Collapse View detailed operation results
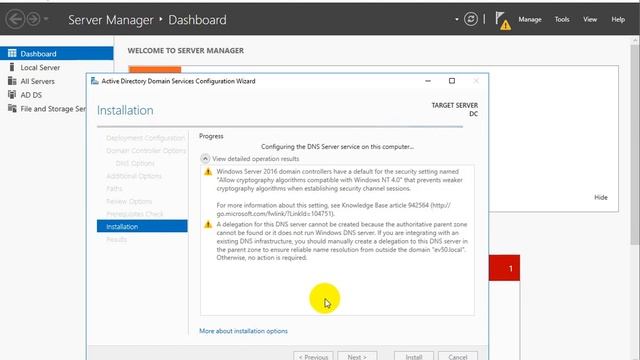Viewport: 640px width, 360px height. pos(205,158)
